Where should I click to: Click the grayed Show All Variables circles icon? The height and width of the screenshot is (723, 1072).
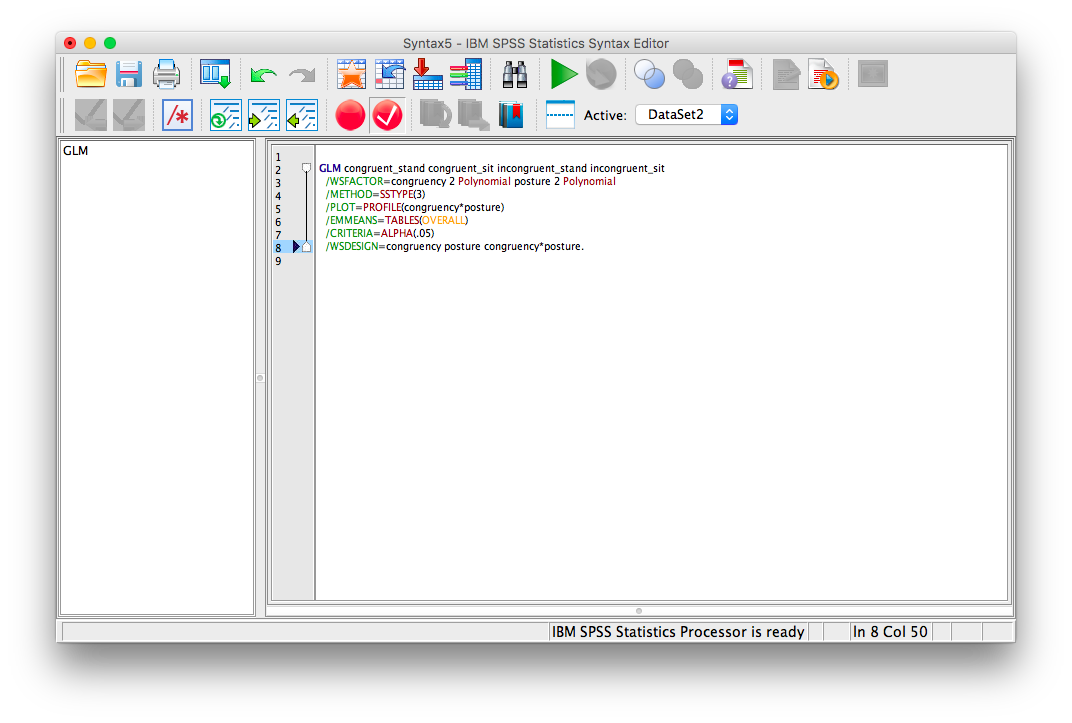pyautogui.click(x=688, y=74)
